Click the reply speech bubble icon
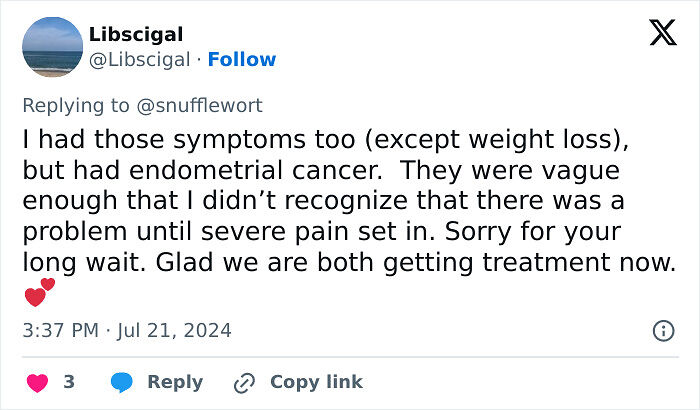 pyautogui.click(x=122, y=382)
